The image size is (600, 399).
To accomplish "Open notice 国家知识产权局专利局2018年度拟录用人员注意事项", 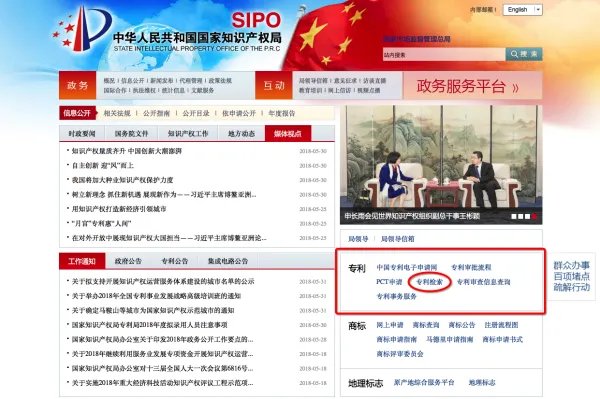I will pos(150,325).
